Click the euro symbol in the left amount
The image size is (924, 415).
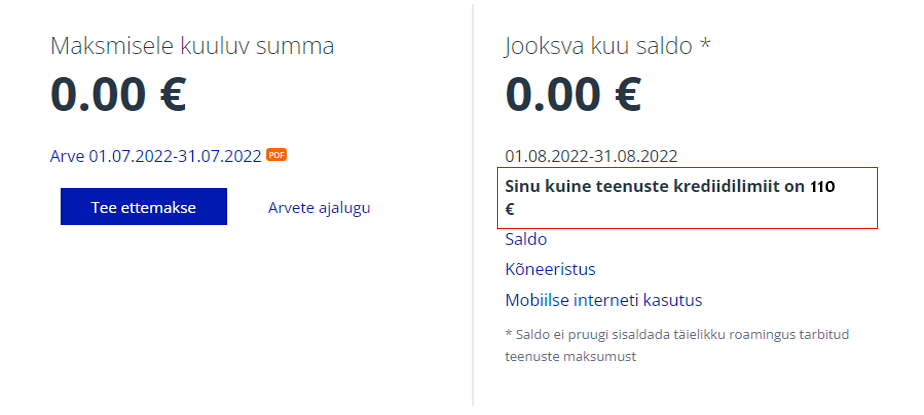tap(170, 94)
